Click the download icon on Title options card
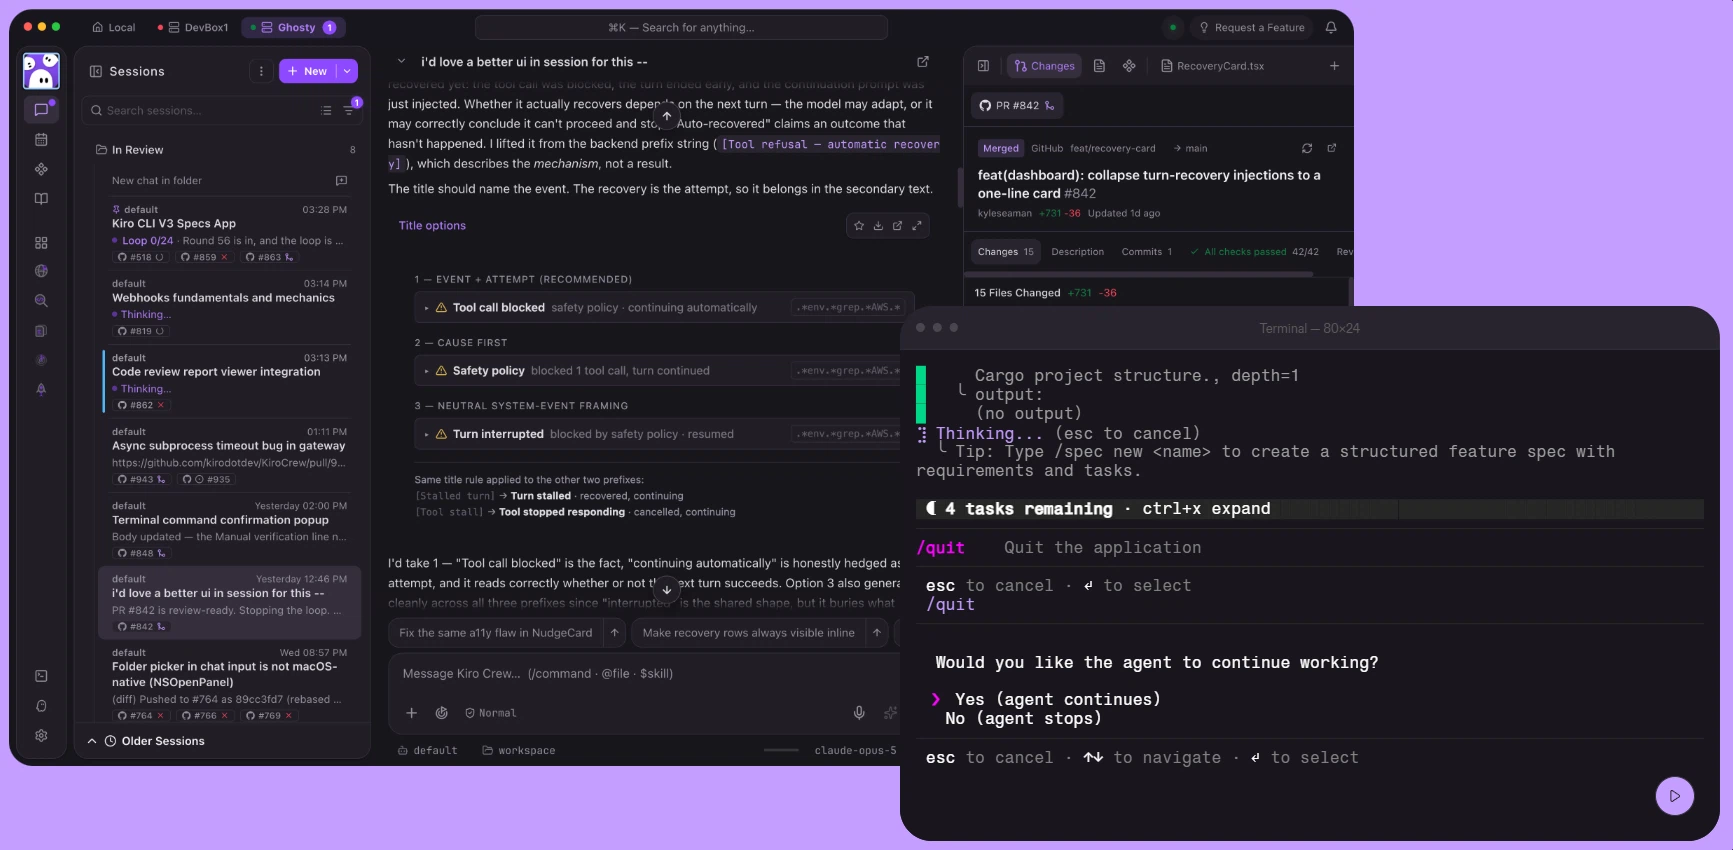 tap(878, 226)
